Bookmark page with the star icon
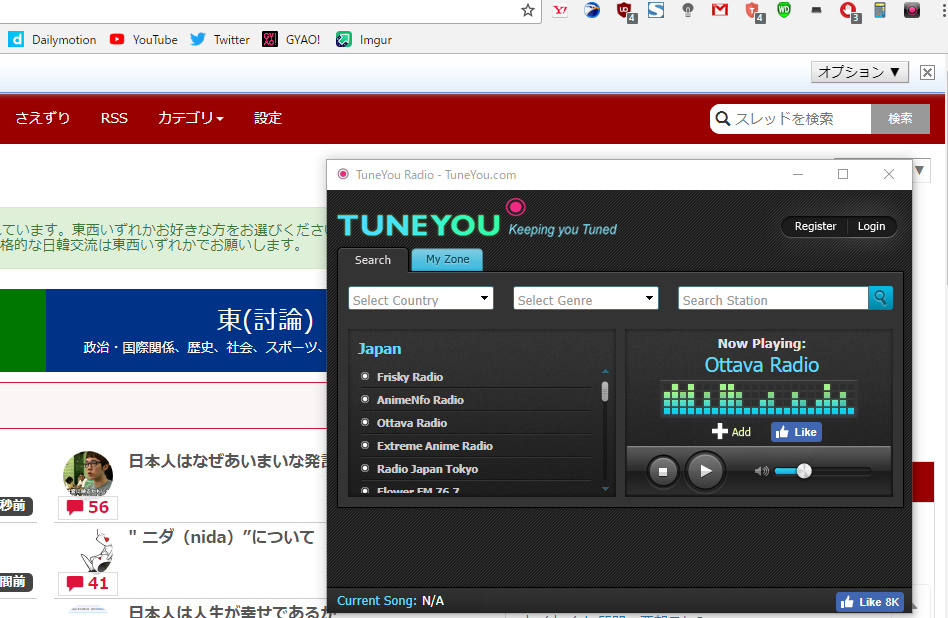Image resolution: width=948 pixels, height=618 pixels. click(x=528, y=10)
